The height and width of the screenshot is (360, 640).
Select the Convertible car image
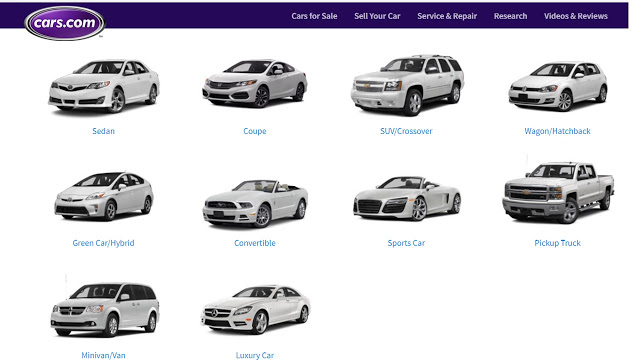click(x=255, y=203)
